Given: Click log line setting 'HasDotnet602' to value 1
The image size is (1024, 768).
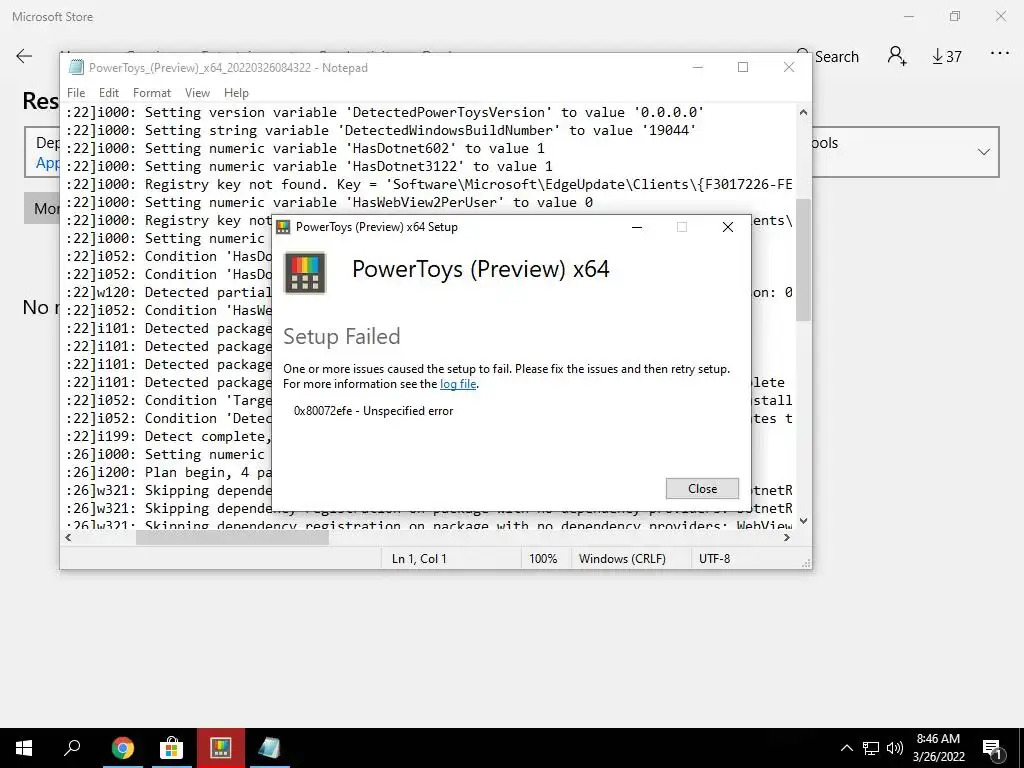Looking at the screenshot, I should pos(305,148).
